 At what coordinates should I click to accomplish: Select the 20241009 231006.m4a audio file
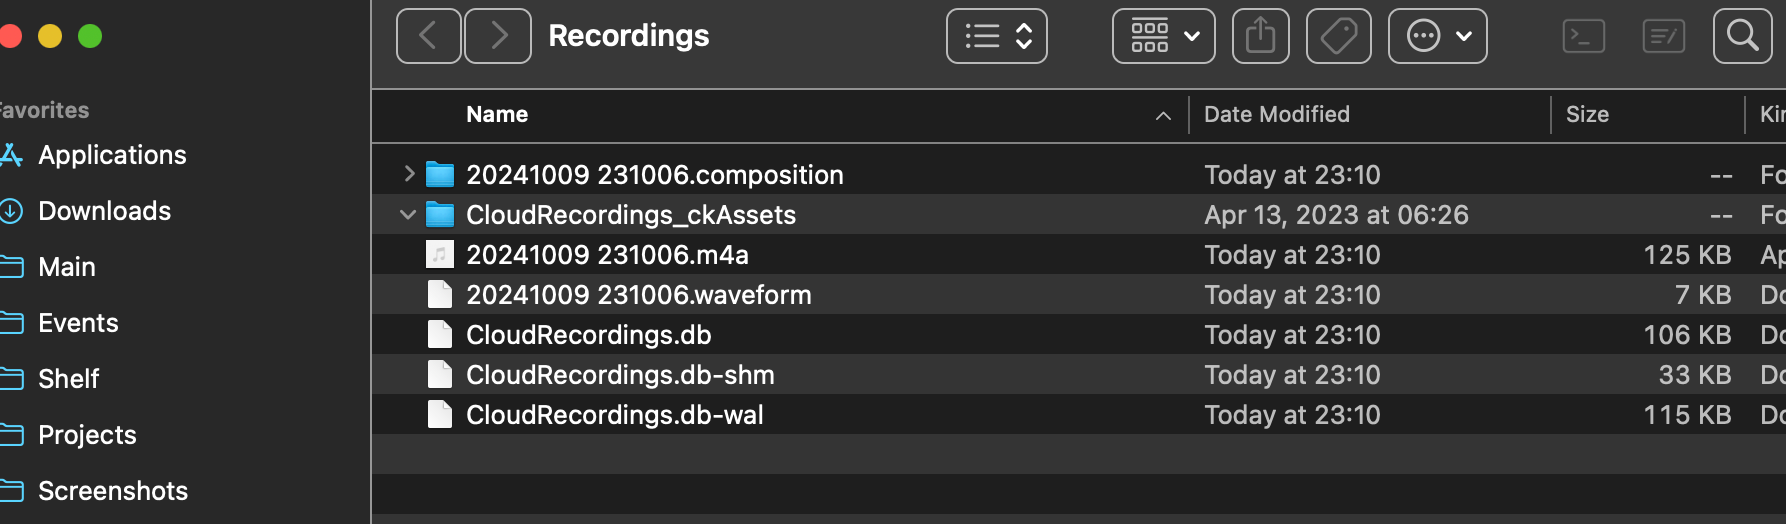point(607,255)
